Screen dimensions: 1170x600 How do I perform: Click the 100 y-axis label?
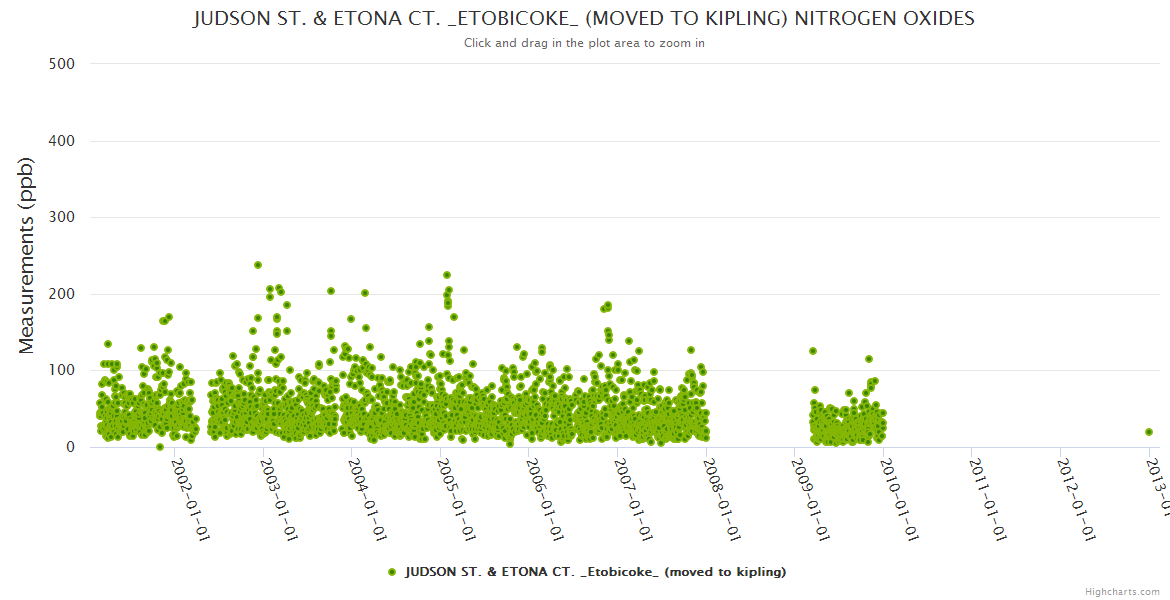pos(62,370)
